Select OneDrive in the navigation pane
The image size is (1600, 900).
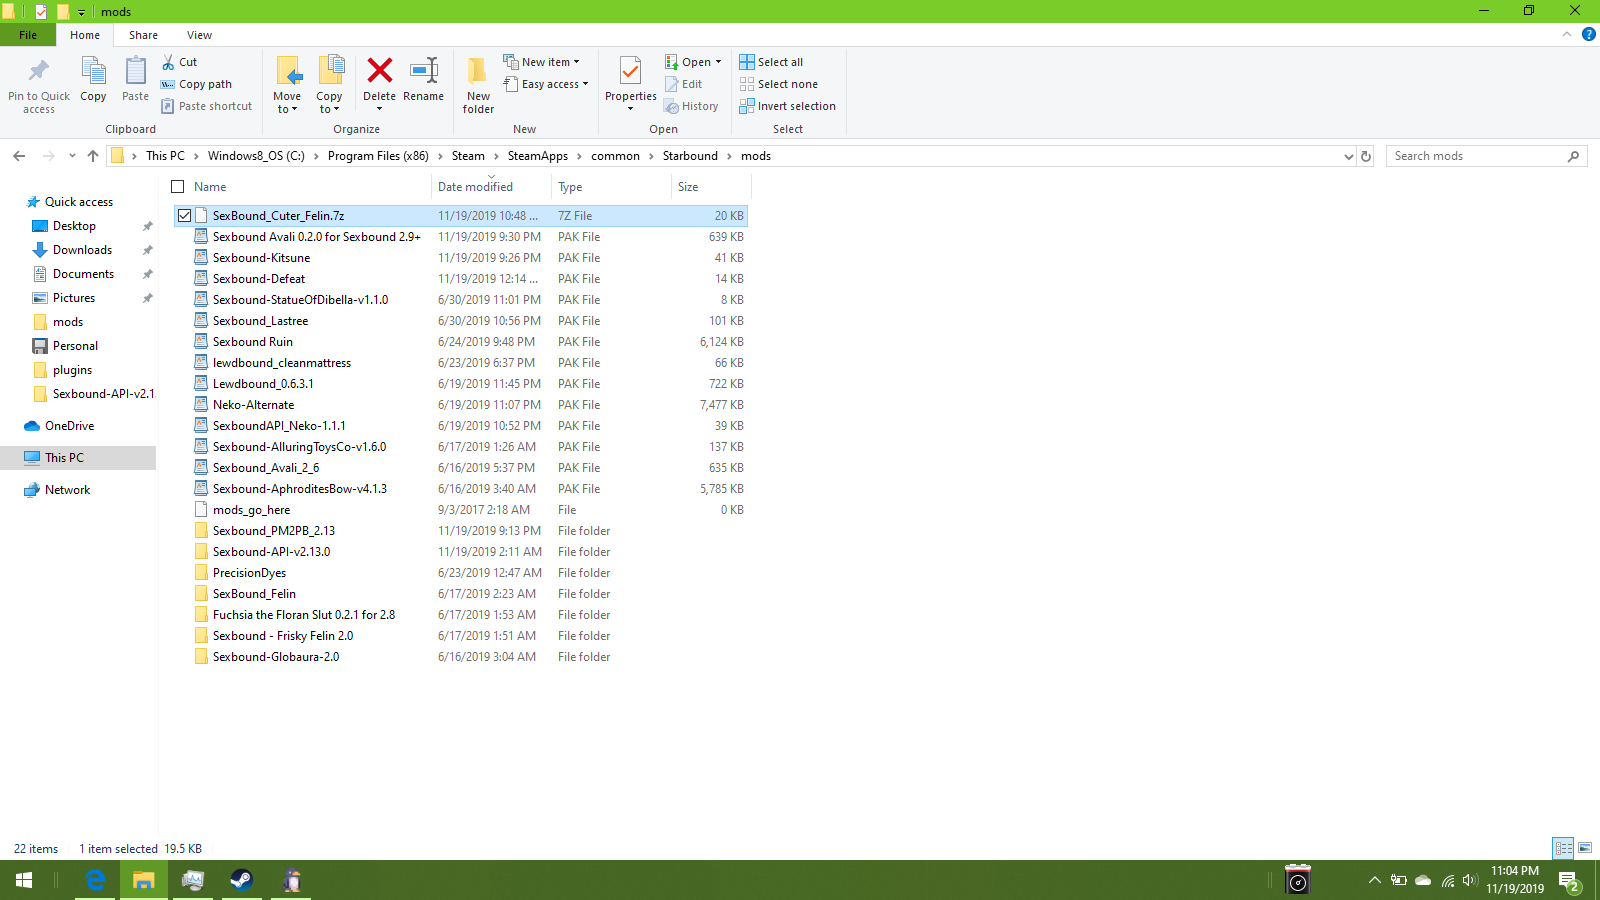point(69,426)
